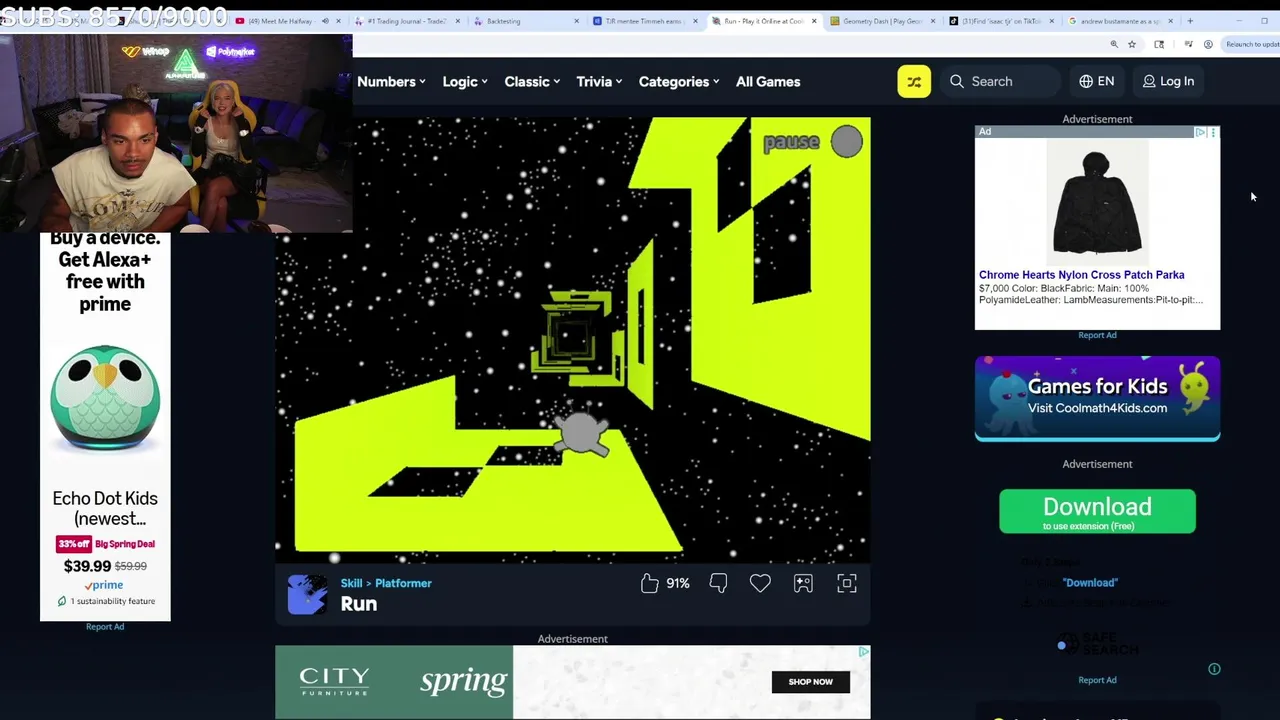Open the browser profile icon
The width and height of the screenshot is (1280, 720).
tap(1208, 44)
